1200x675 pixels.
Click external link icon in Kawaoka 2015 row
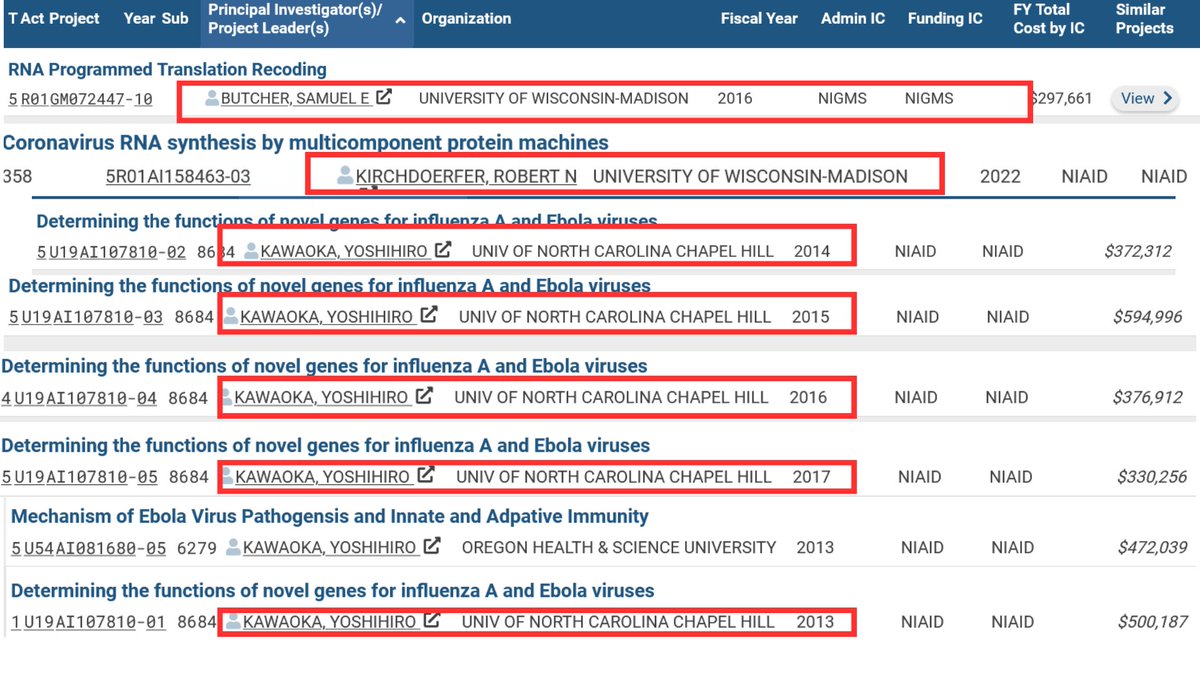[429, 316]
